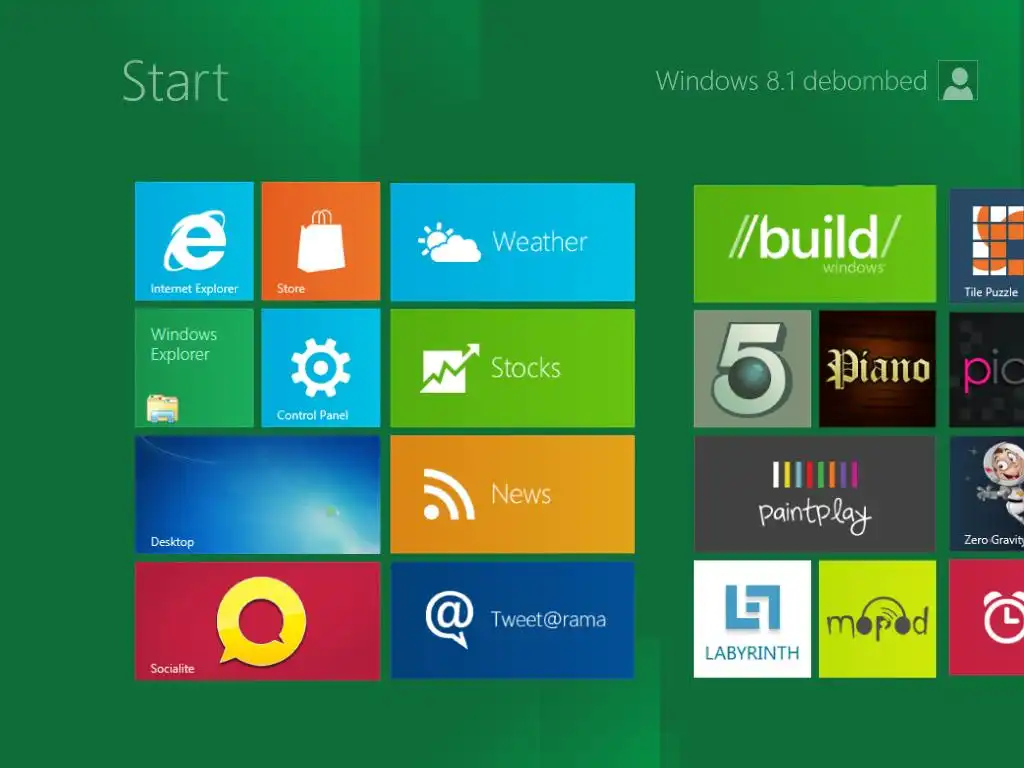The width and height of the screenshot is (1024, 768).
Task: Open the alarm clock tile
Action: (987, 618)
